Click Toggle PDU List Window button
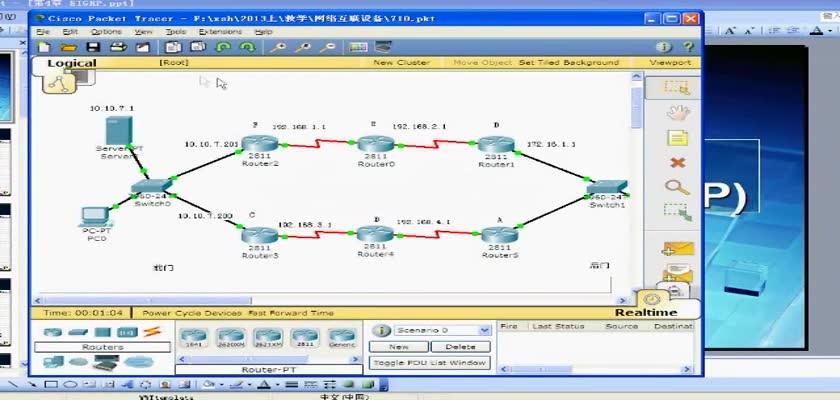The height and width of the screenshot is (400, 840). pyautogui.click(x=430, y=363)
